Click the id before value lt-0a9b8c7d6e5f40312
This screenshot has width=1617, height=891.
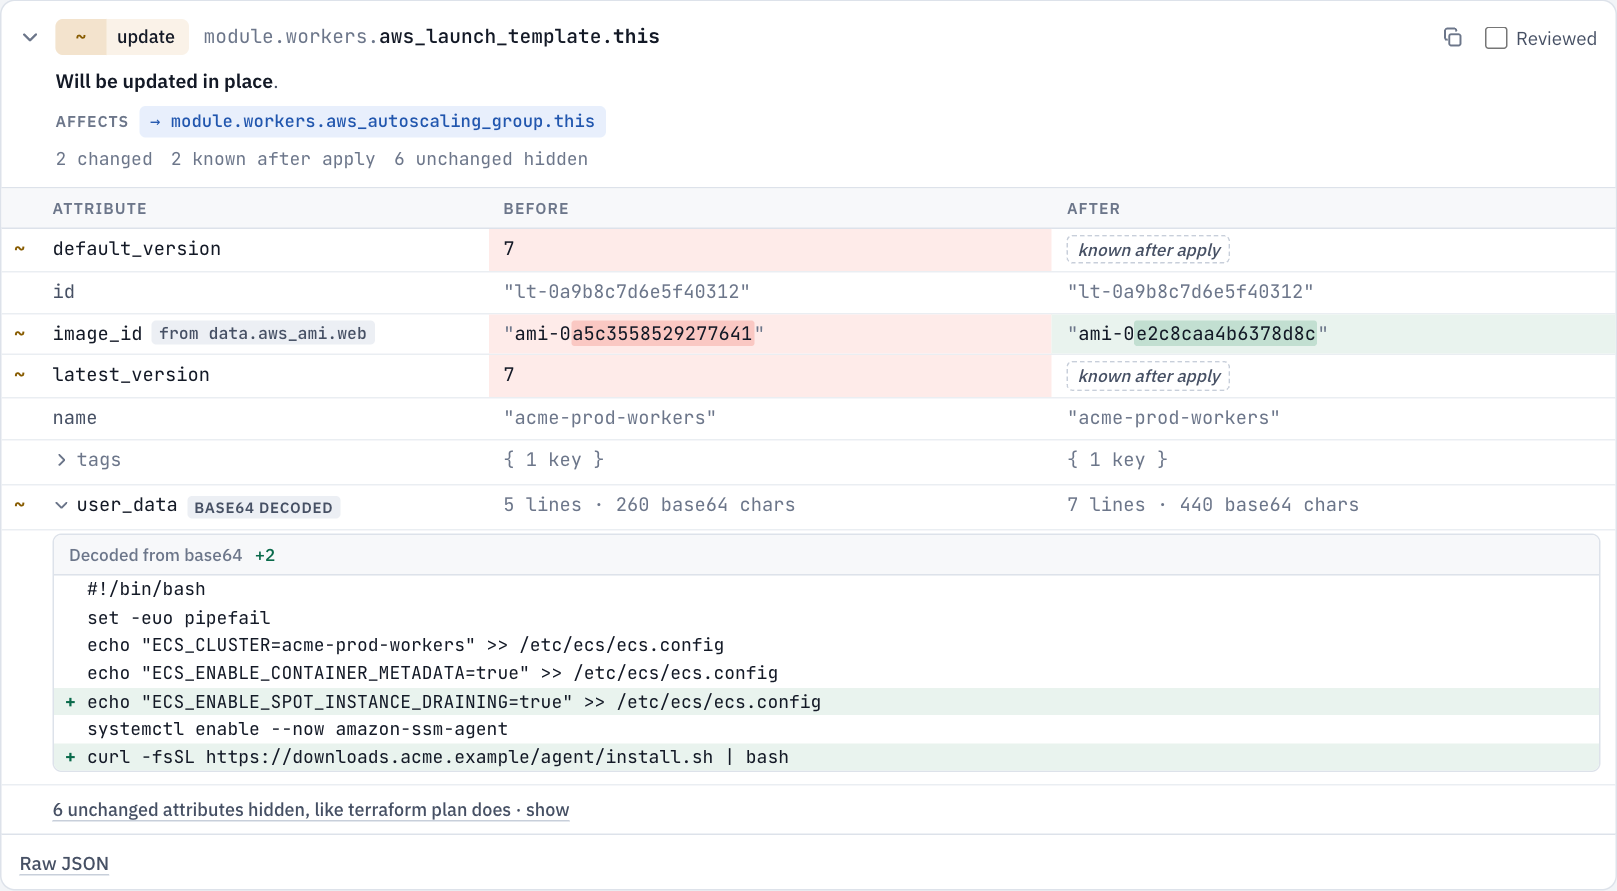(627, 292)
